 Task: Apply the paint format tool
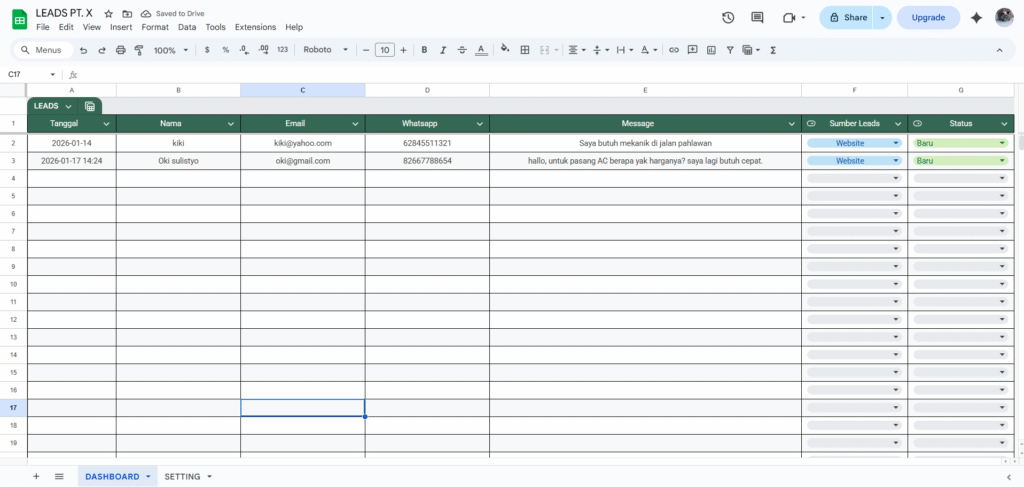pyautogui.click(x=138, y=50)
